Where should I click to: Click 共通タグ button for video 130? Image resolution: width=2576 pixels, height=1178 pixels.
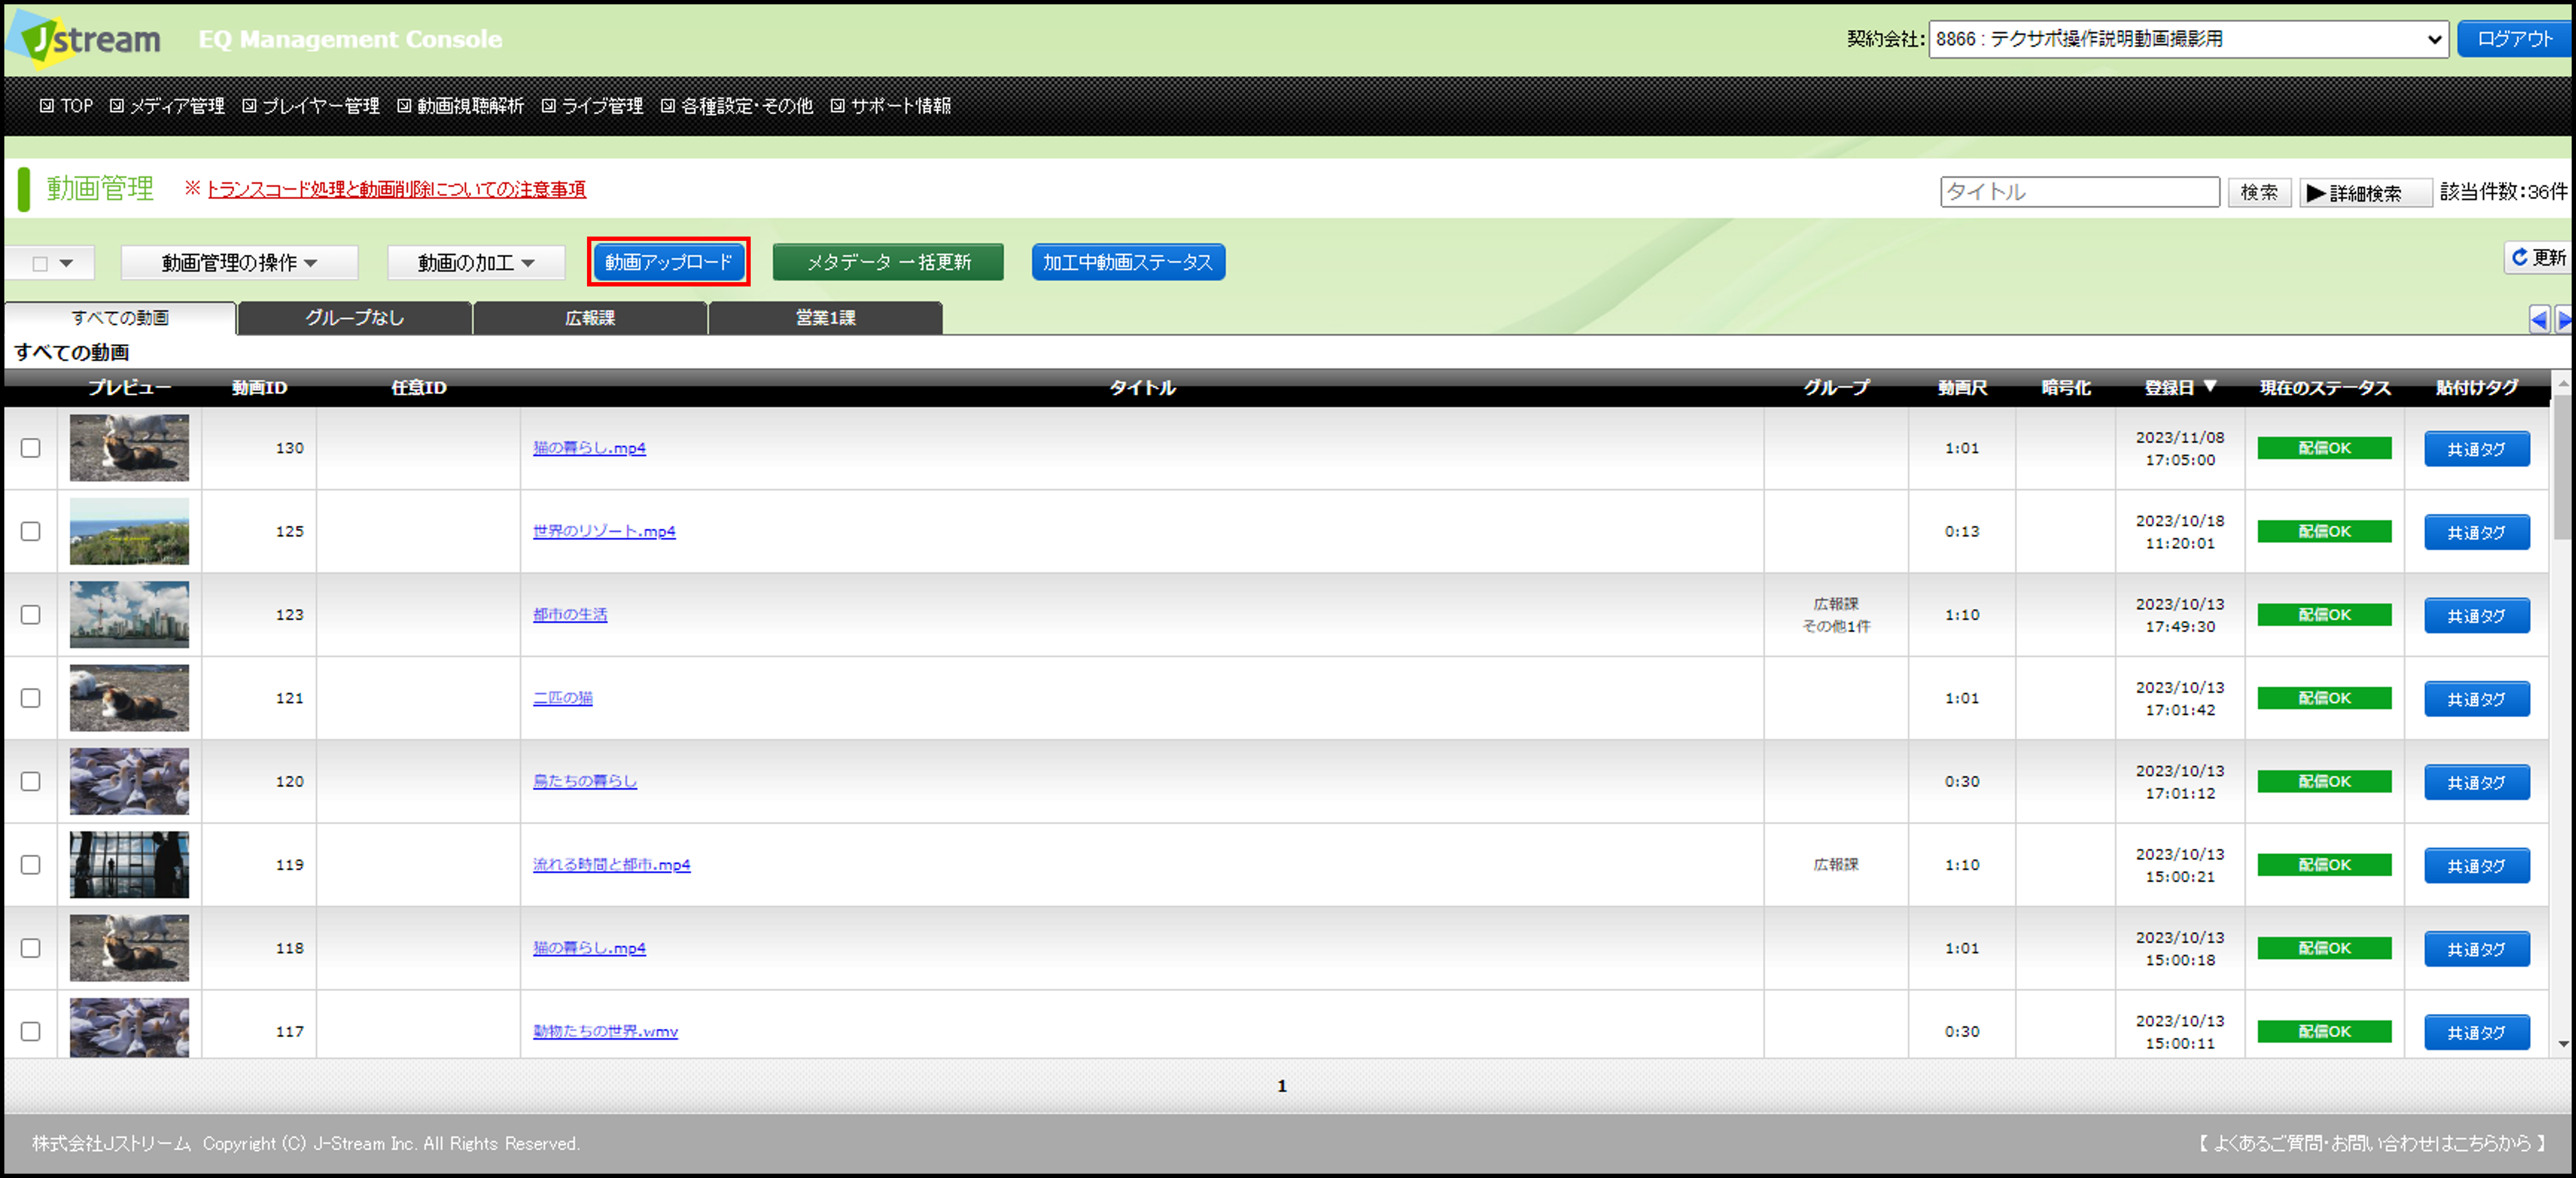point(2477,449)
